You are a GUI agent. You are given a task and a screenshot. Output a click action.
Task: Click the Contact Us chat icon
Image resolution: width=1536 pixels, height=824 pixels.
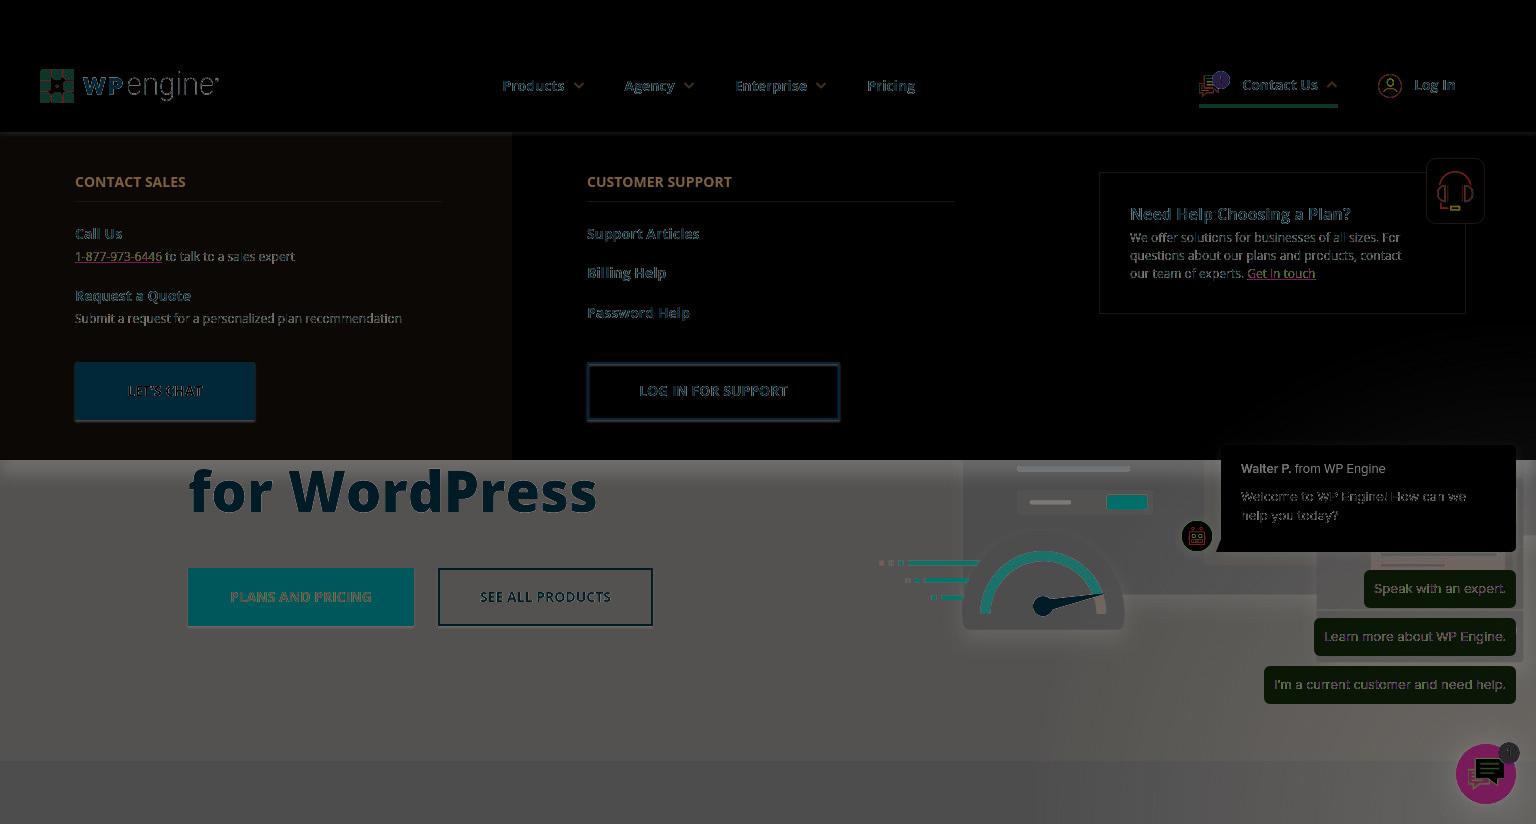[x=1214, y=84]
